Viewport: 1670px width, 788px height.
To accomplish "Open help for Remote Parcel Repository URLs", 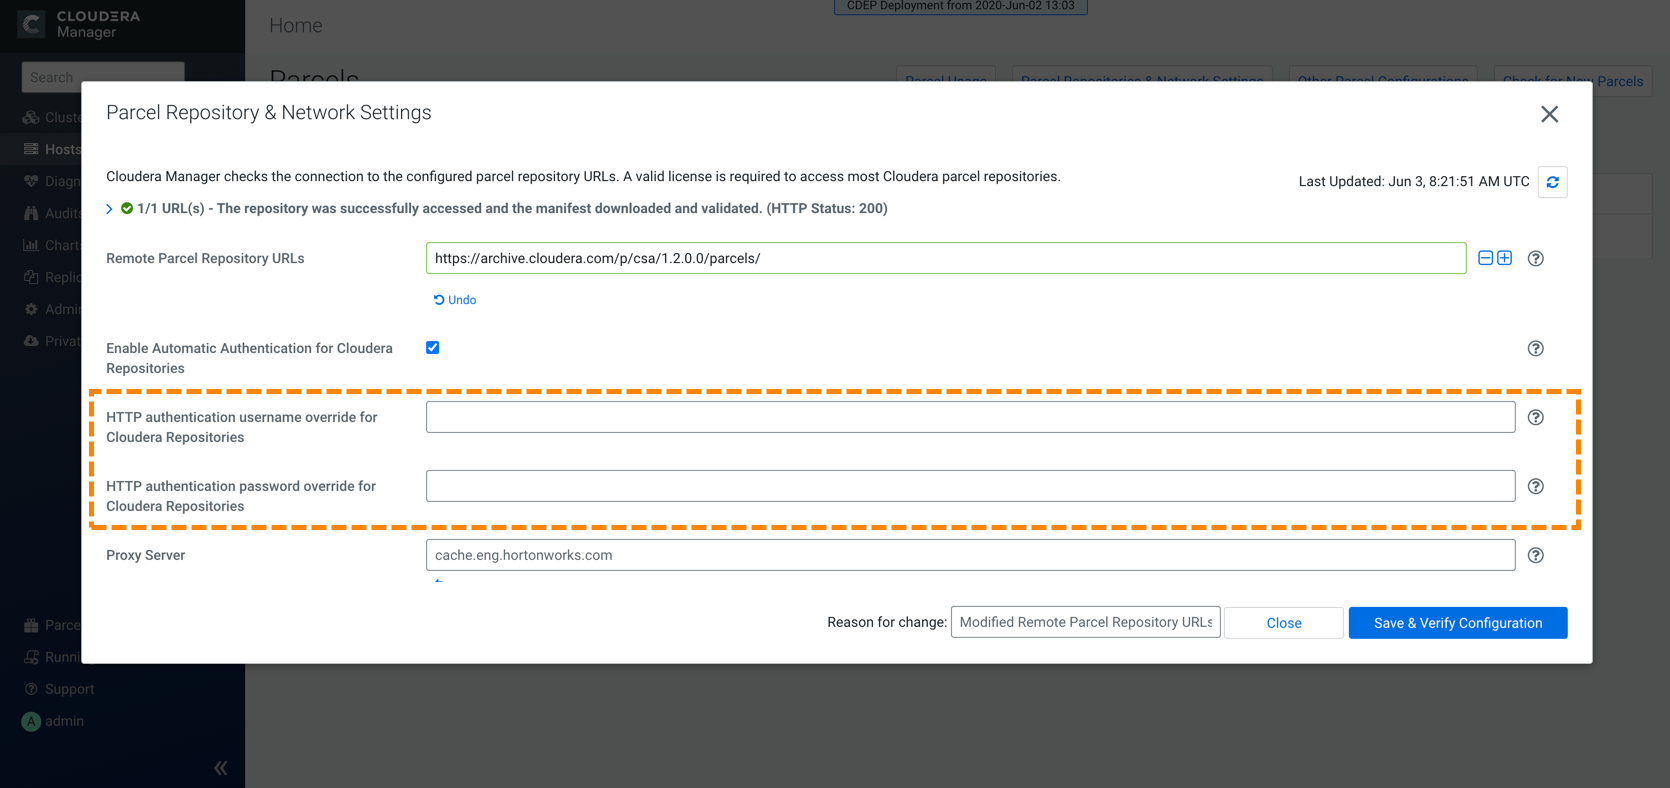I will (x=1536, y=259).
